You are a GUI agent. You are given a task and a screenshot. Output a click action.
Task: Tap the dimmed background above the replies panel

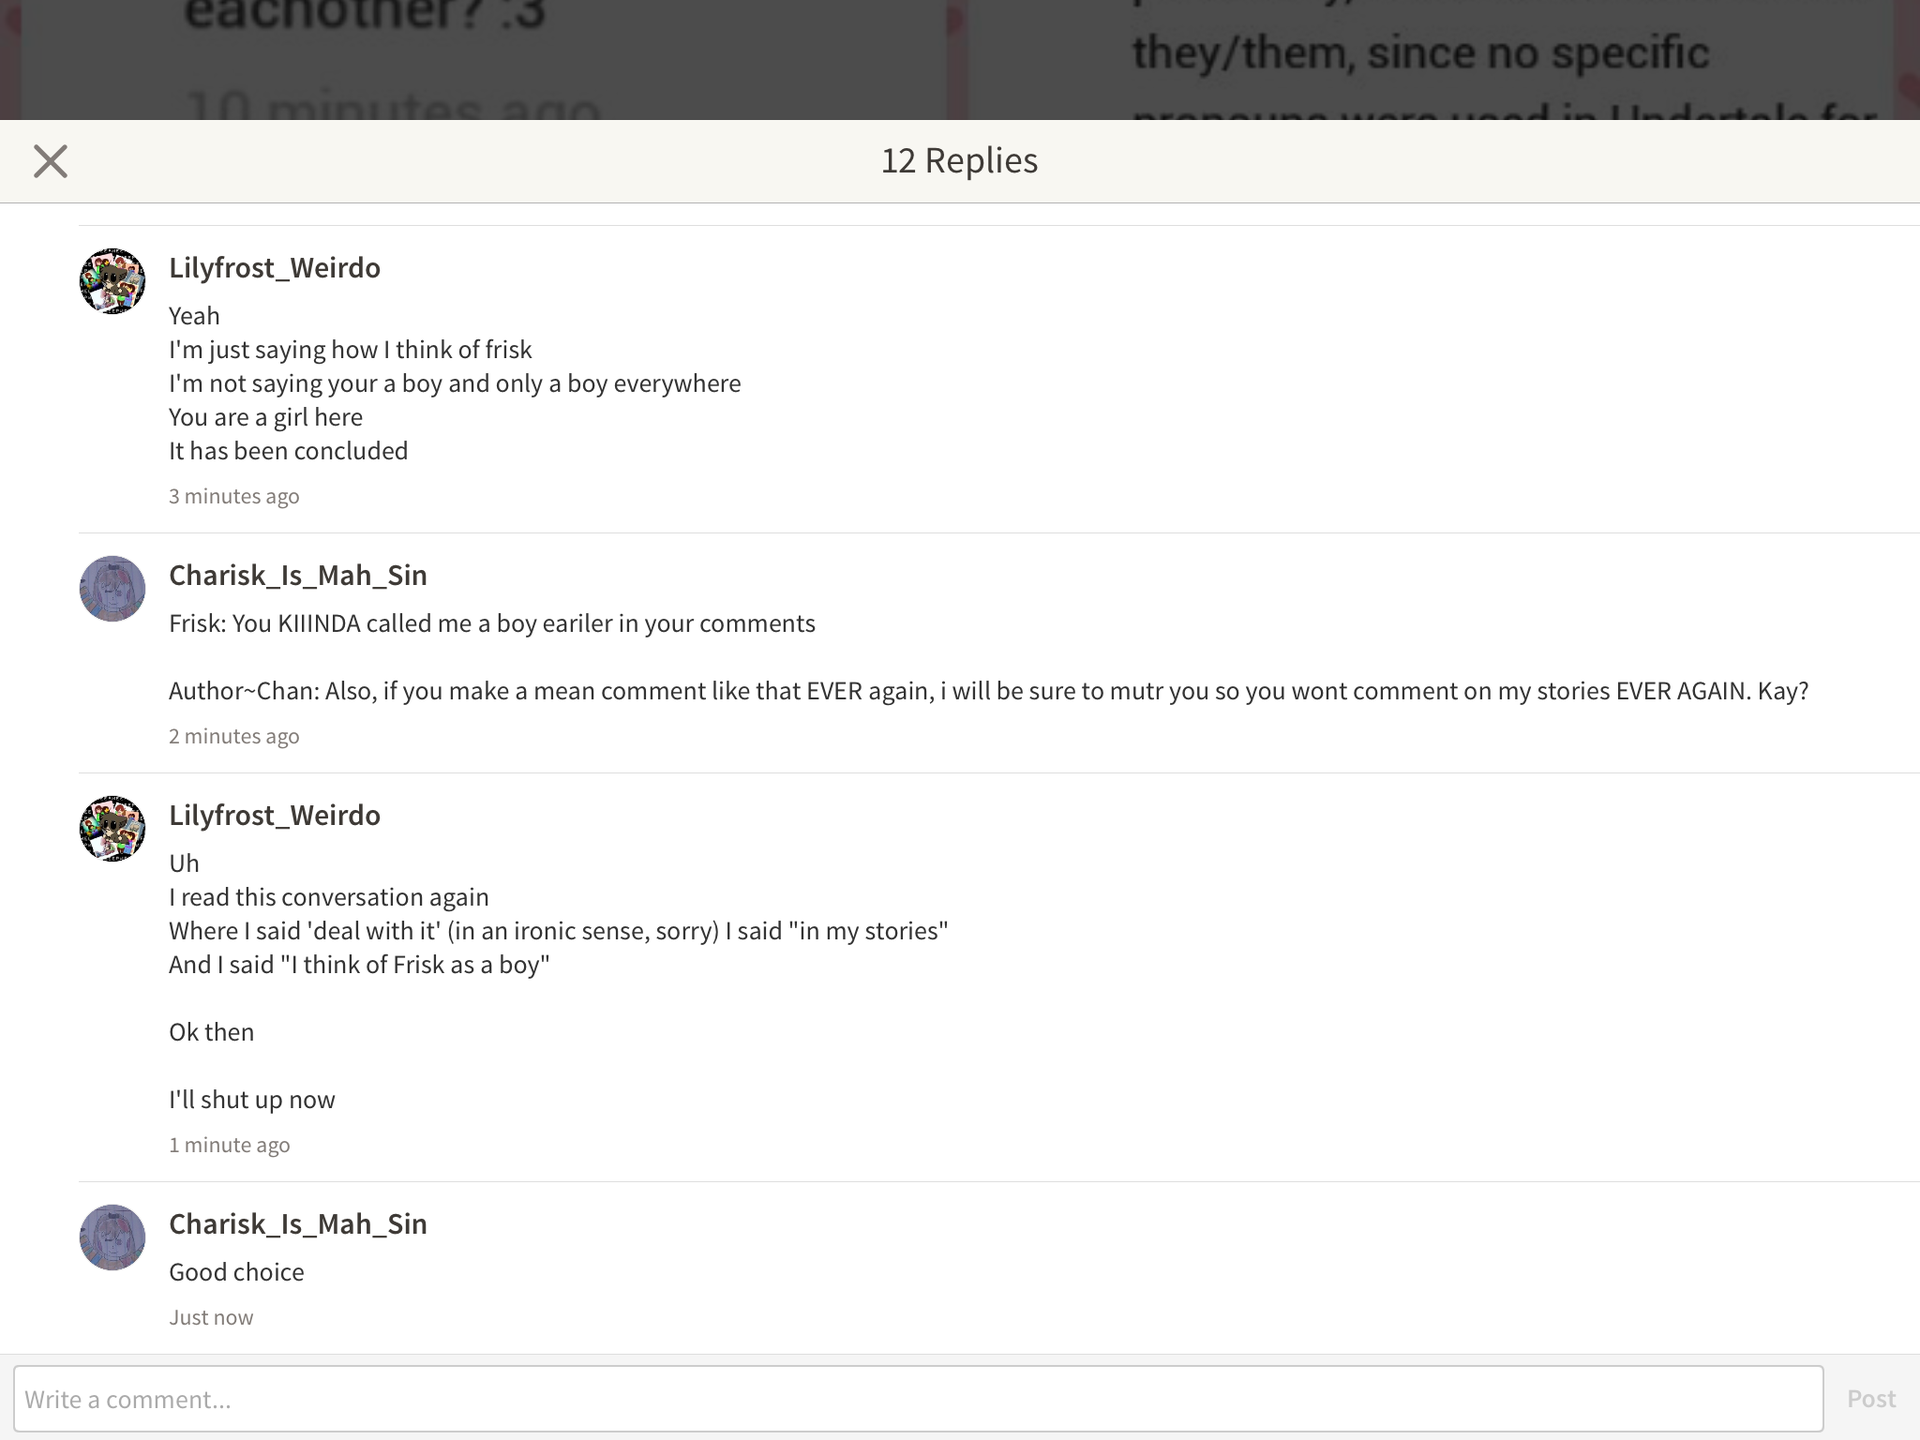click(960, 59)
